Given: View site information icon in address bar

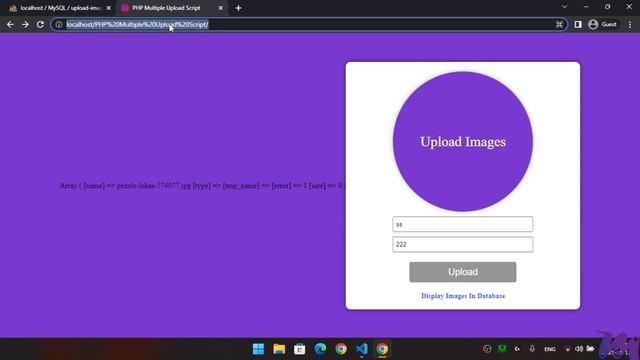Looking at the screenshot, I should click(x=59, y=24).
